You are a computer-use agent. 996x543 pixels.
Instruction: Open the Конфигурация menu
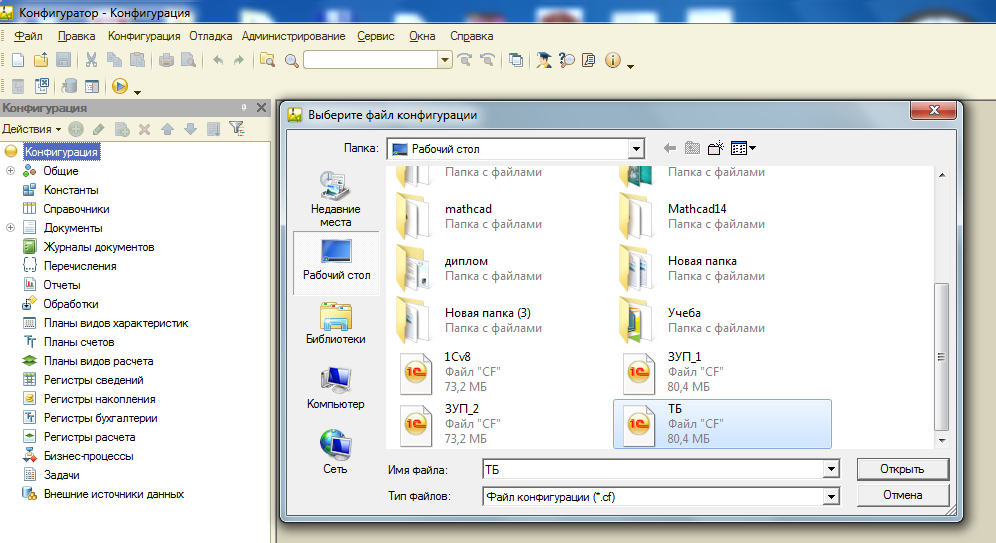(x=144, y=36)
